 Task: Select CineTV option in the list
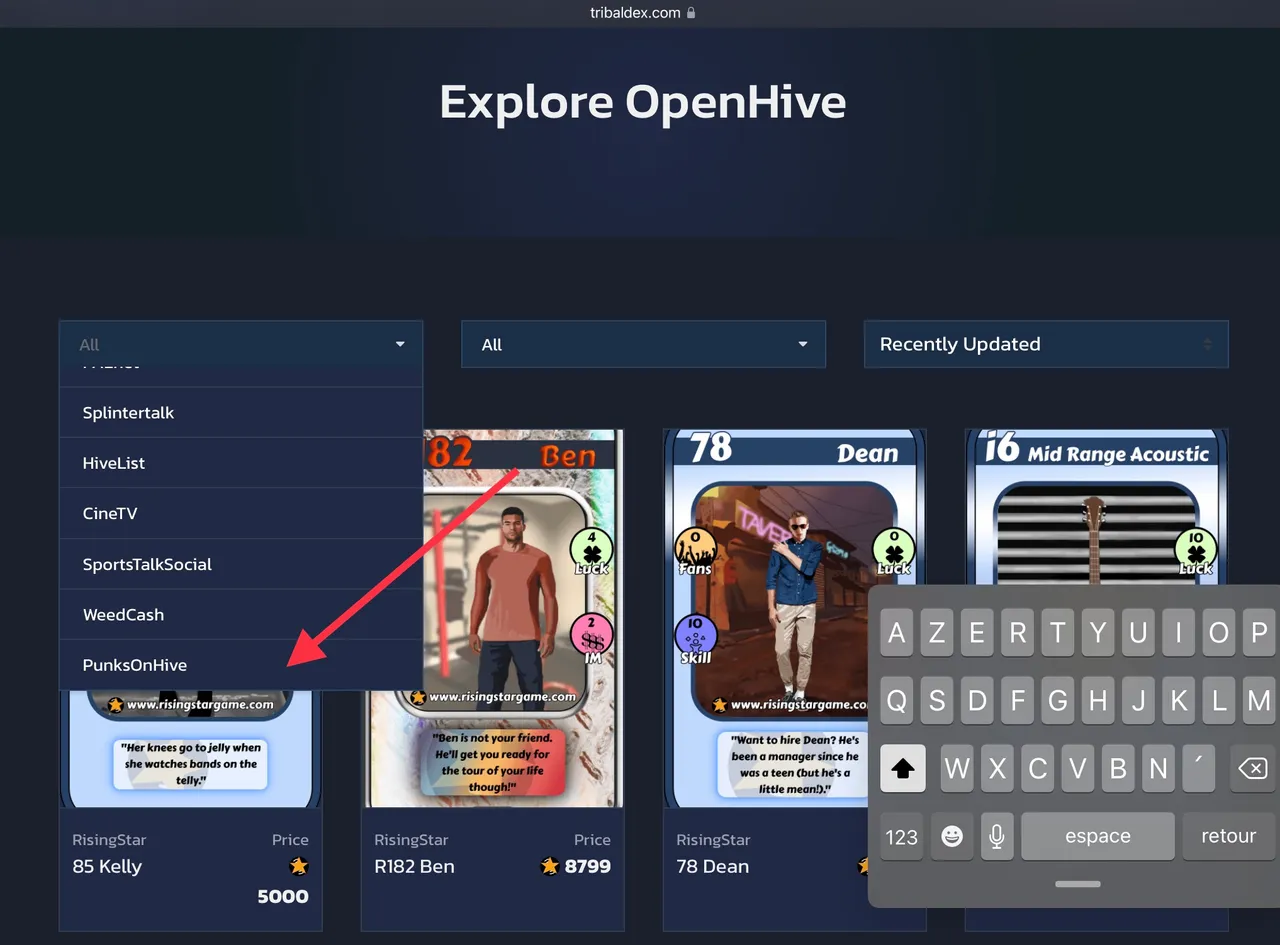tap(241, 513)
